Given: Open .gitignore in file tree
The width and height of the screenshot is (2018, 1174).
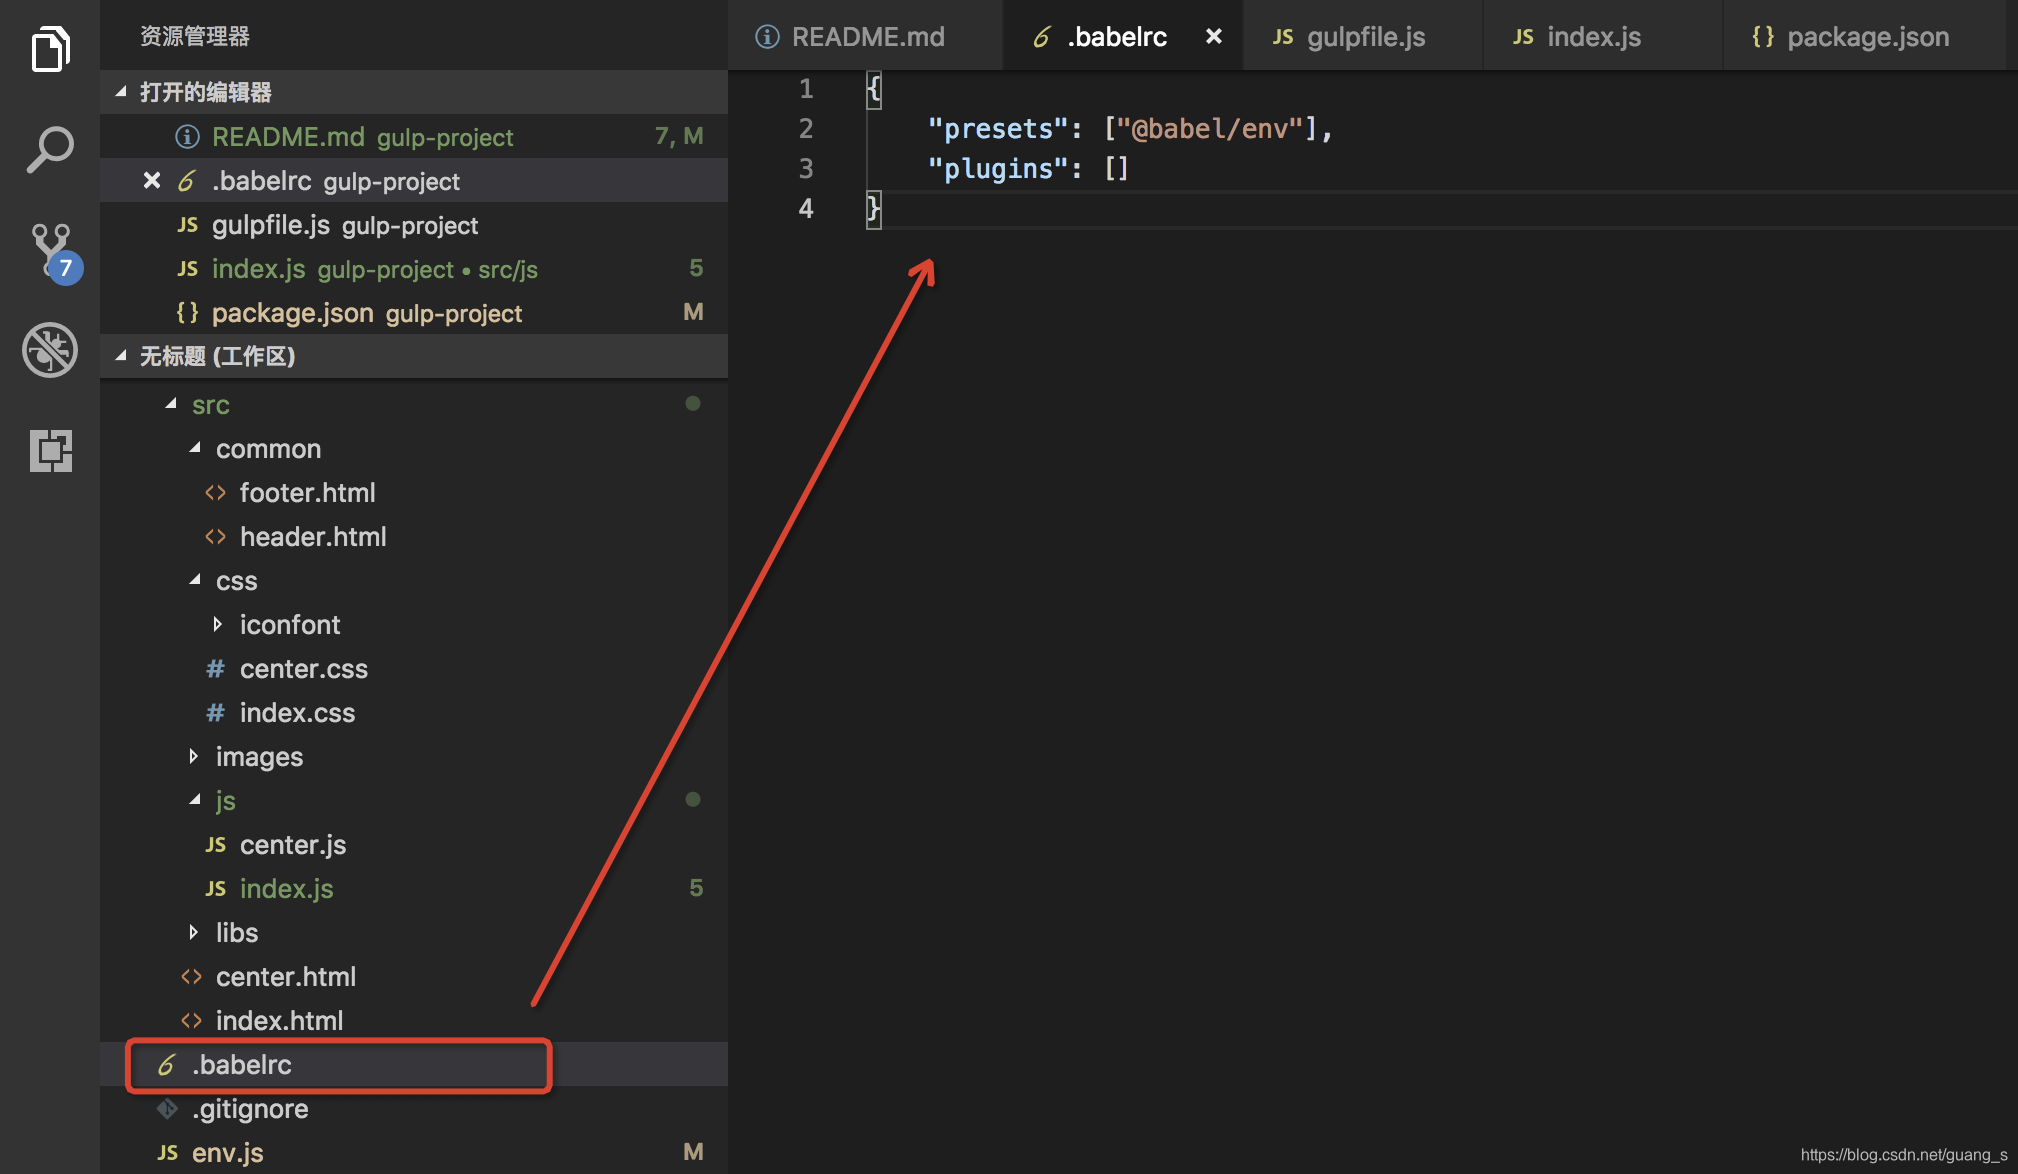Looking at the screenshot, I should pos(414,1109).
